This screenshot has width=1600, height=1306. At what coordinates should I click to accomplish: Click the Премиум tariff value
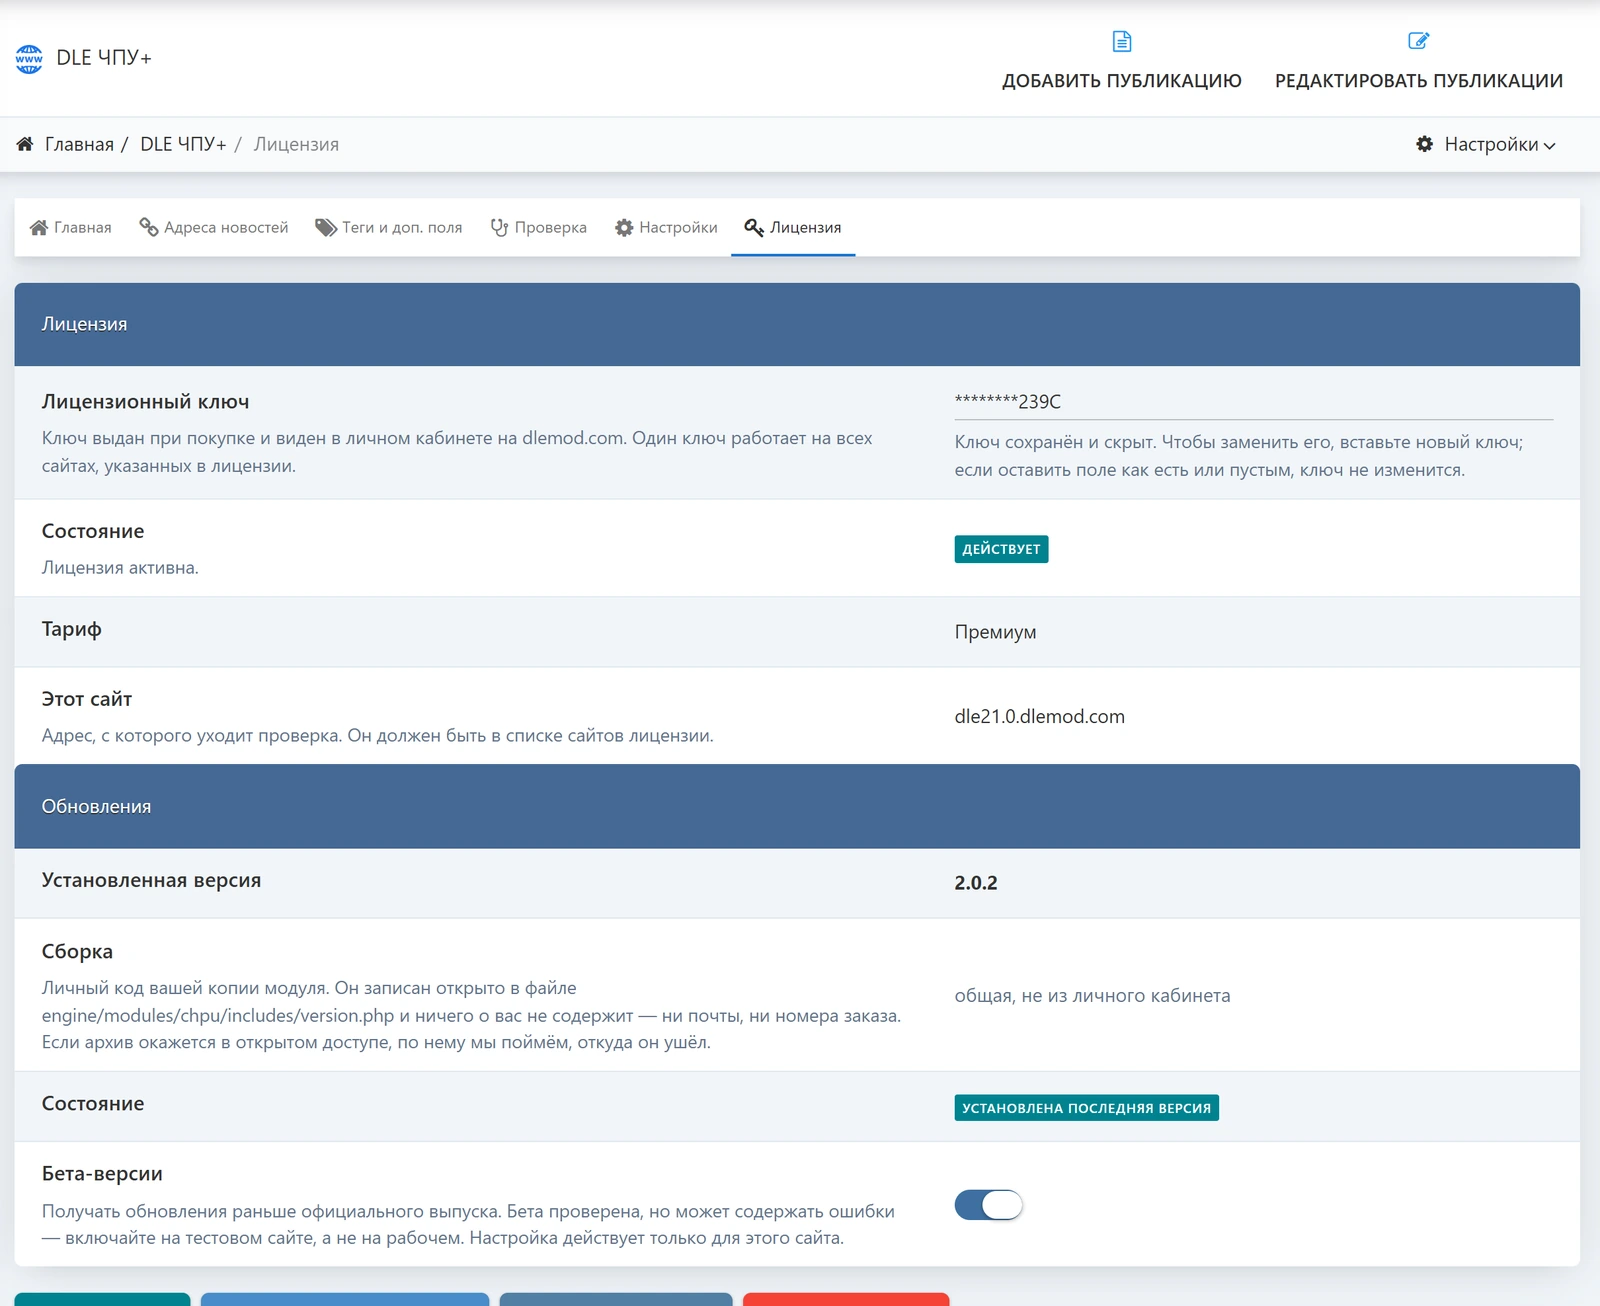[x=995, y=632]
